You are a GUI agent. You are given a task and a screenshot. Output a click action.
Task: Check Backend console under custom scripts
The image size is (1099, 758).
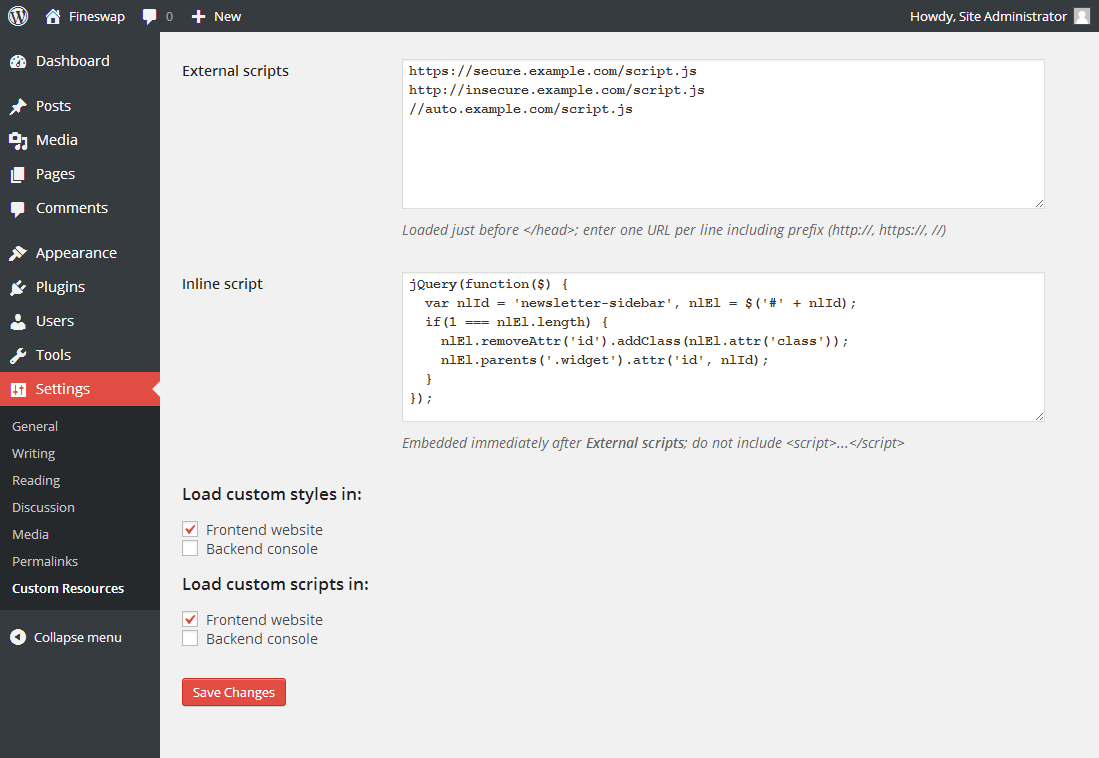tap(190, 638)
